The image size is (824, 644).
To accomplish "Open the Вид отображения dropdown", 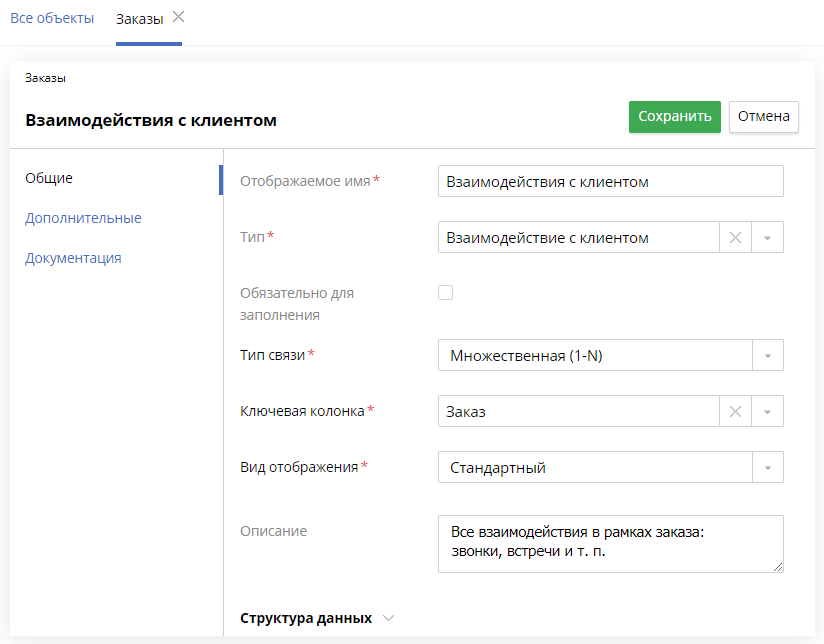I will click(767, 467).
